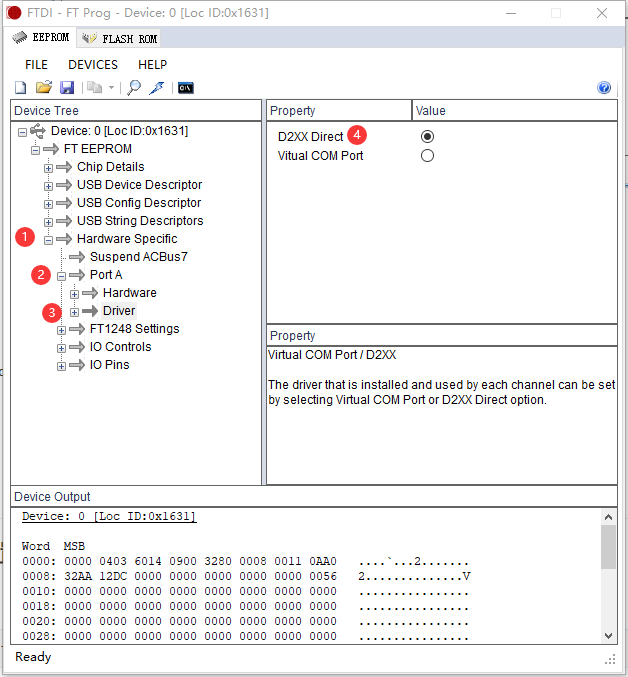Screen dimensions: 628x677
Task: Click the command prompt toolbar icon
Action: point(186,88)
